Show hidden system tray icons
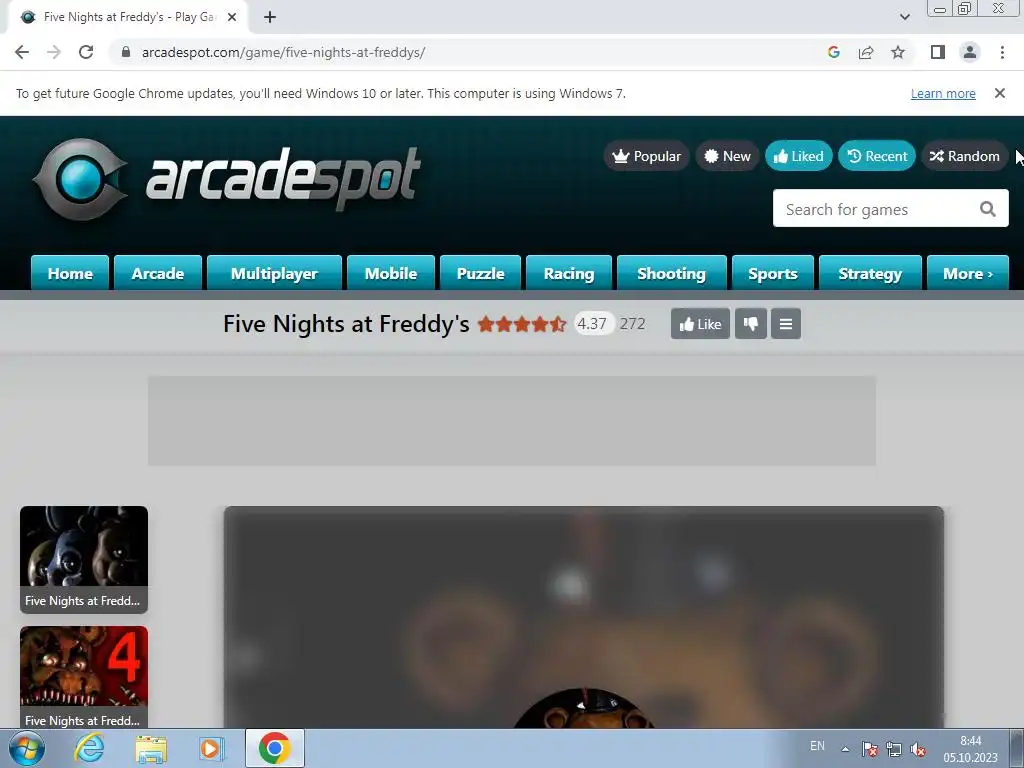The width and height of the screenshot is (1024, 768). point(845,749)
